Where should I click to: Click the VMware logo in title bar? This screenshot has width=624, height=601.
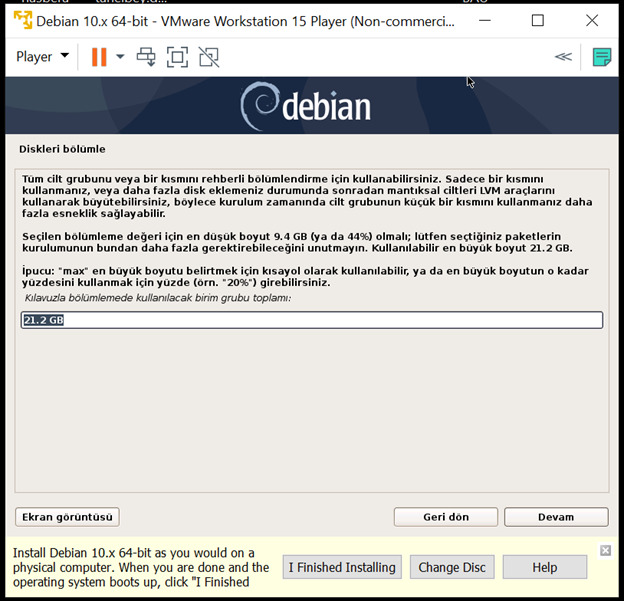click(x=23, y=20)
